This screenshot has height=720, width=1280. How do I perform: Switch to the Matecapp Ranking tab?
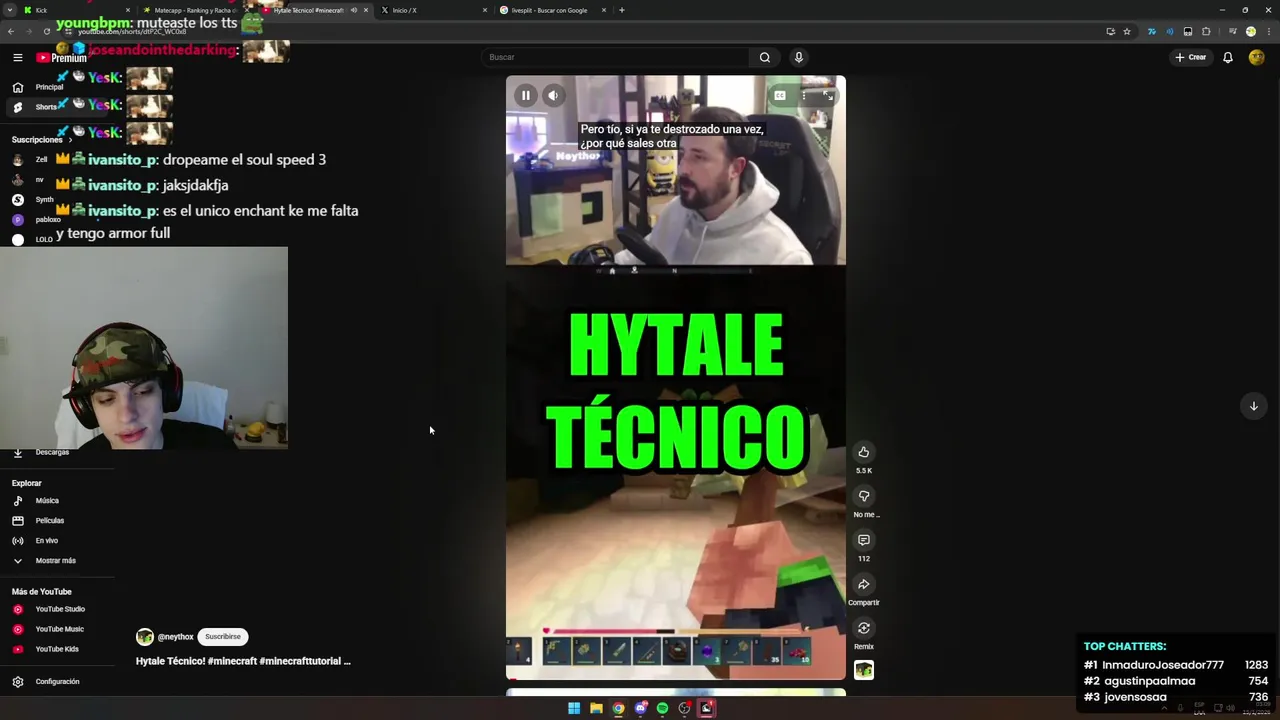[x=195, y=10]
